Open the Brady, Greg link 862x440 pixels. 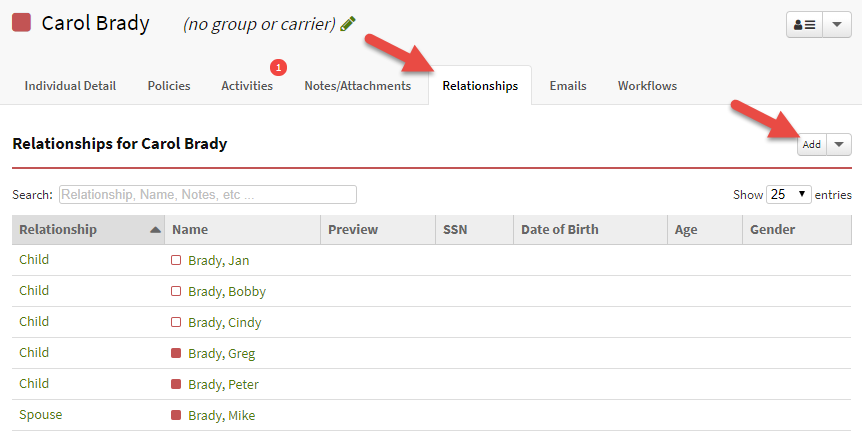pos(222,354)
